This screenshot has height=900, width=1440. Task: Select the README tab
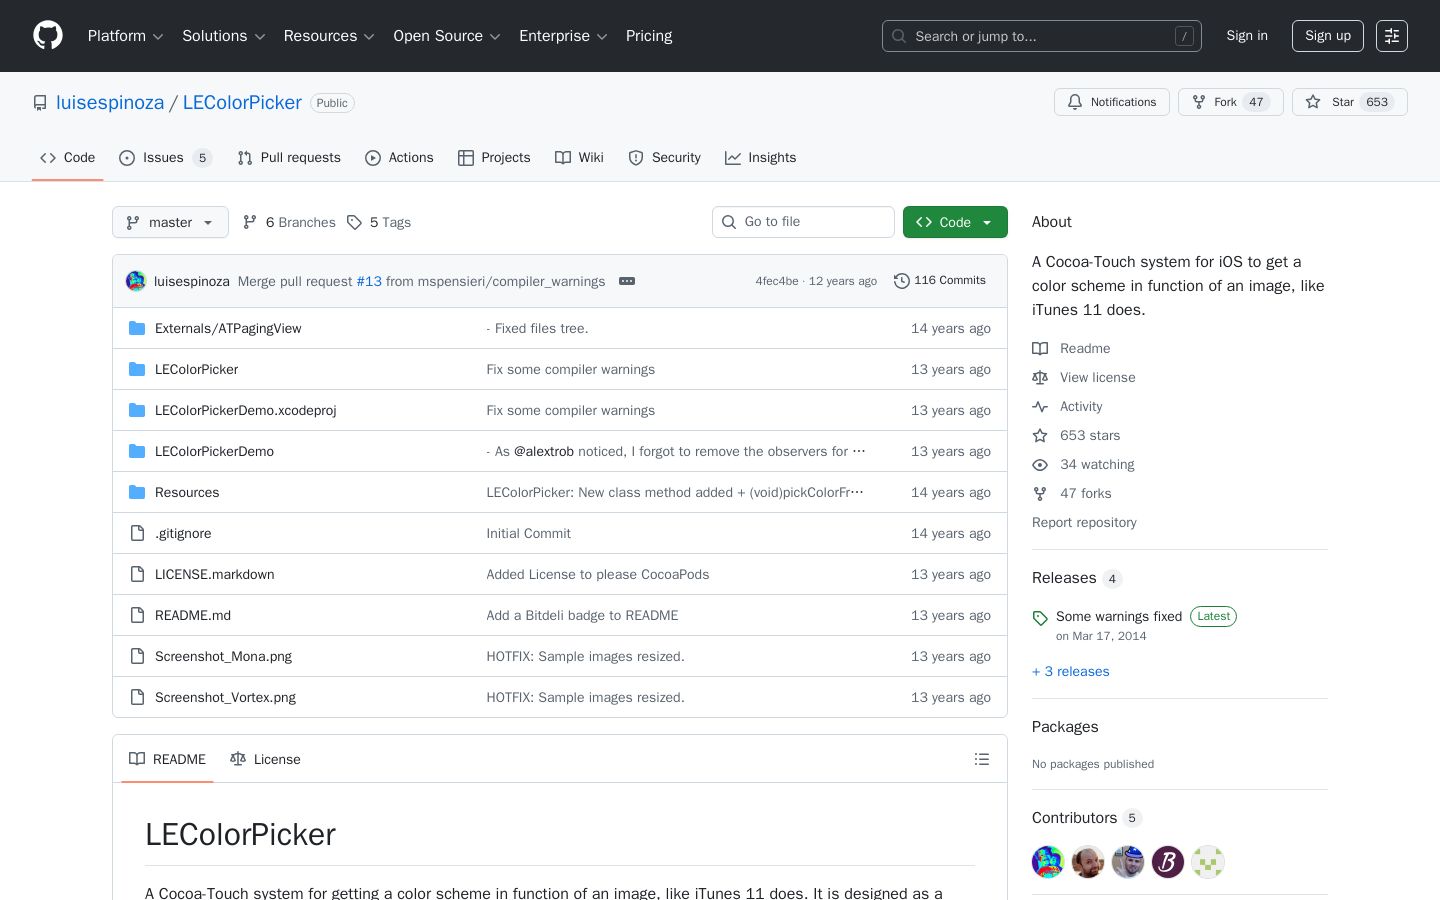click(167, 759)
